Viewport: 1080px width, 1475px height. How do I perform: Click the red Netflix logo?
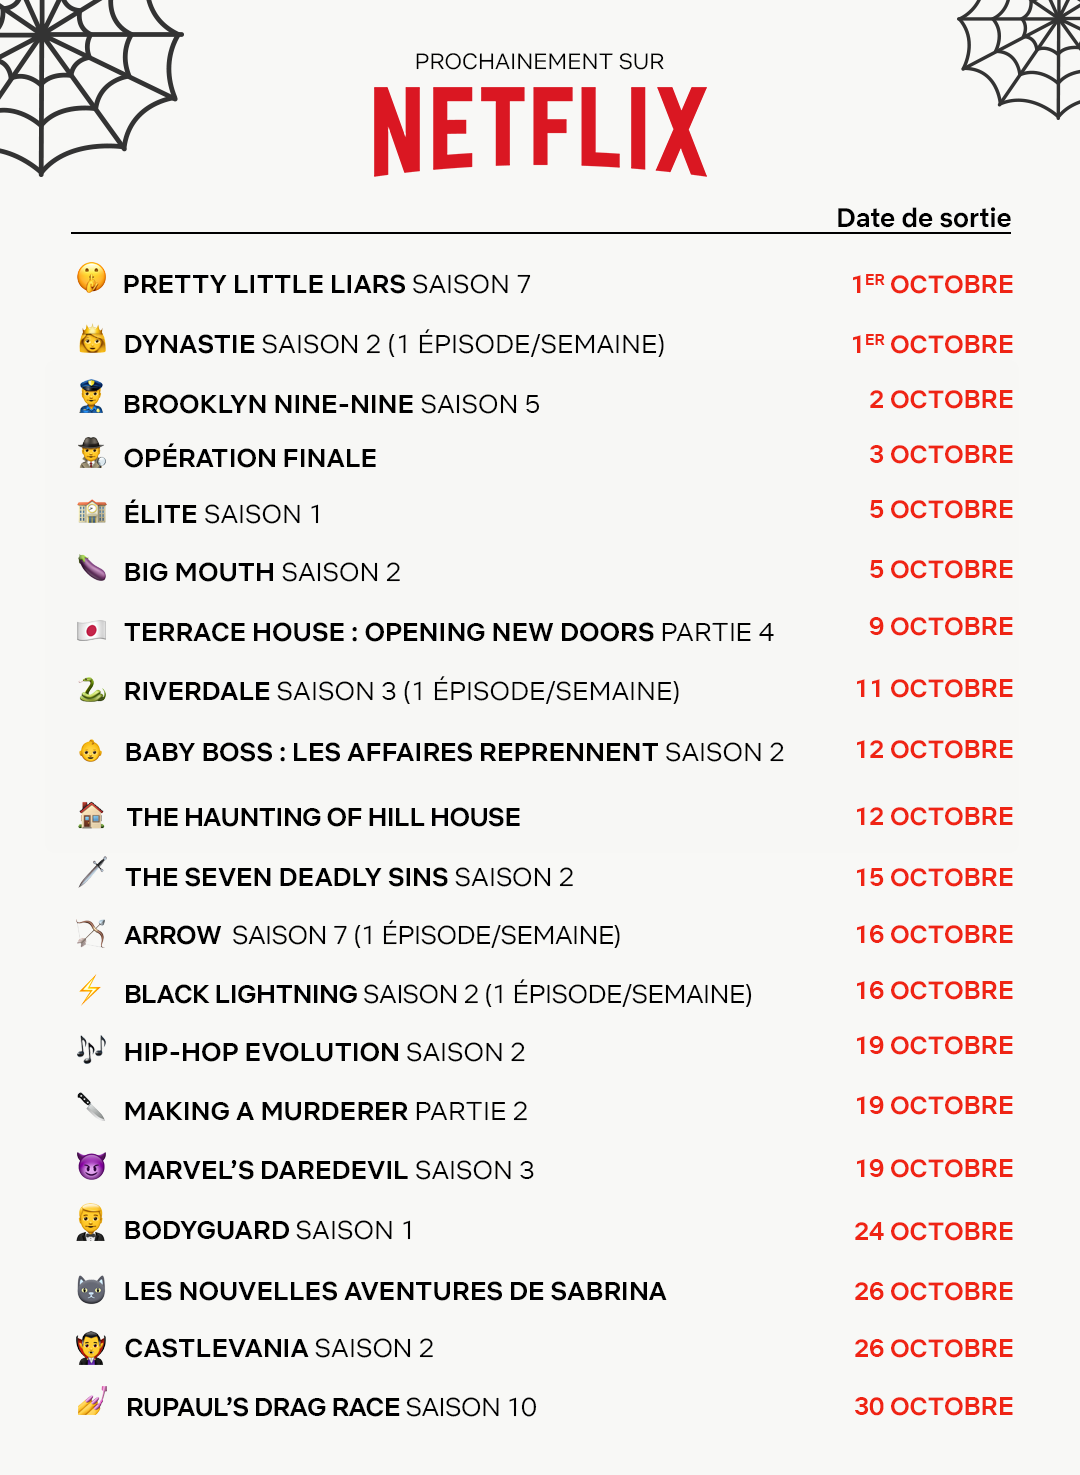tap(540, 131)
